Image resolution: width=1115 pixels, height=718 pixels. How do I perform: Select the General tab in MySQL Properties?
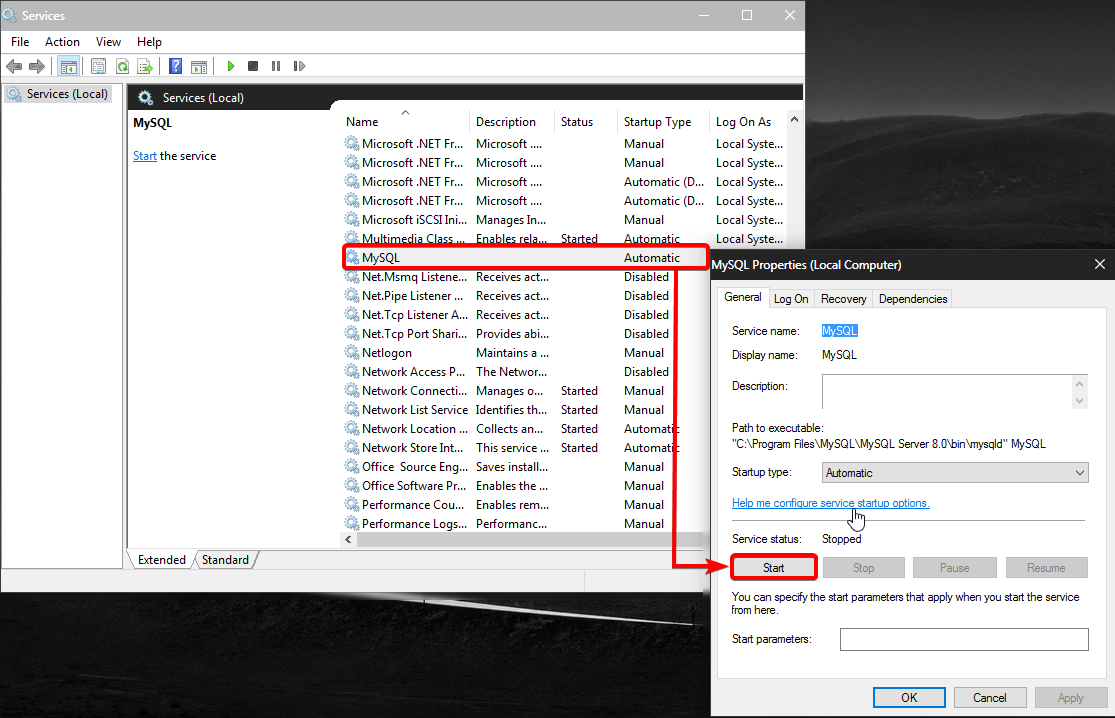[742, 297]
